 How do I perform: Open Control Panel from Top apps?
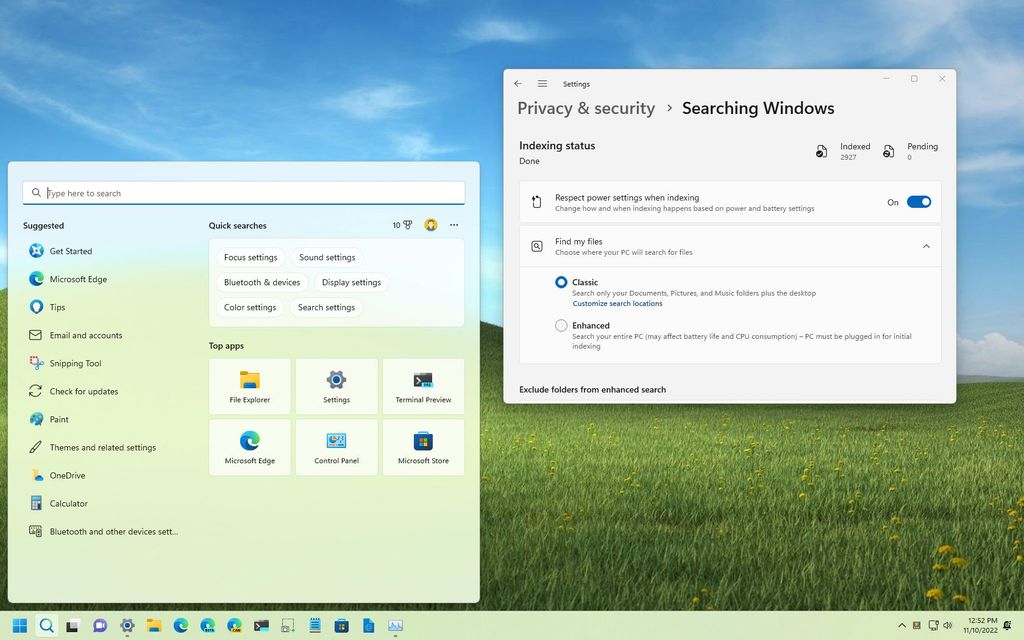click(x=336, y=446)
